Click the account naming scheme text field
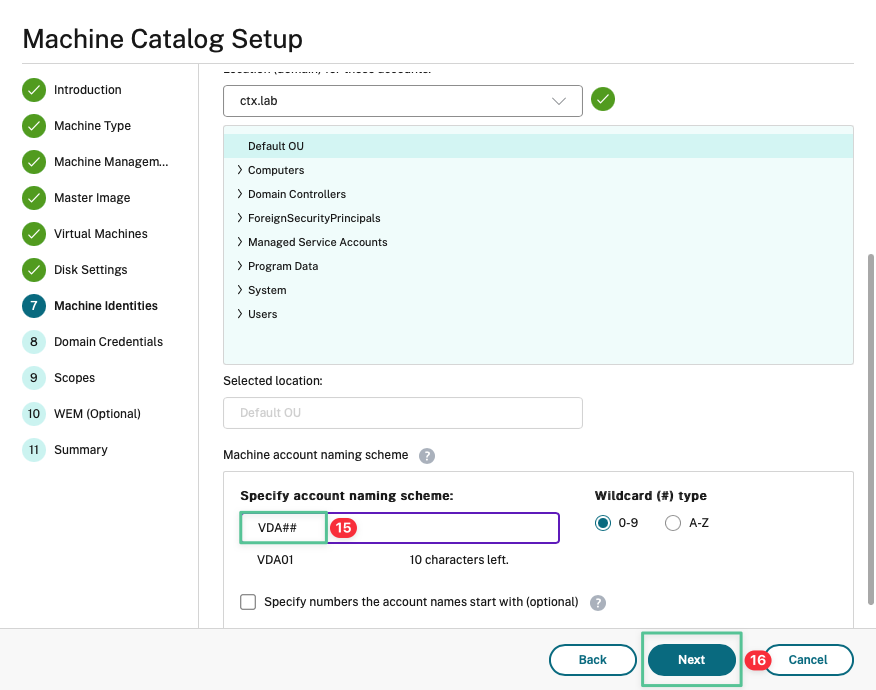The height and width of the screenshot is (690, 876). click(440, 528)
